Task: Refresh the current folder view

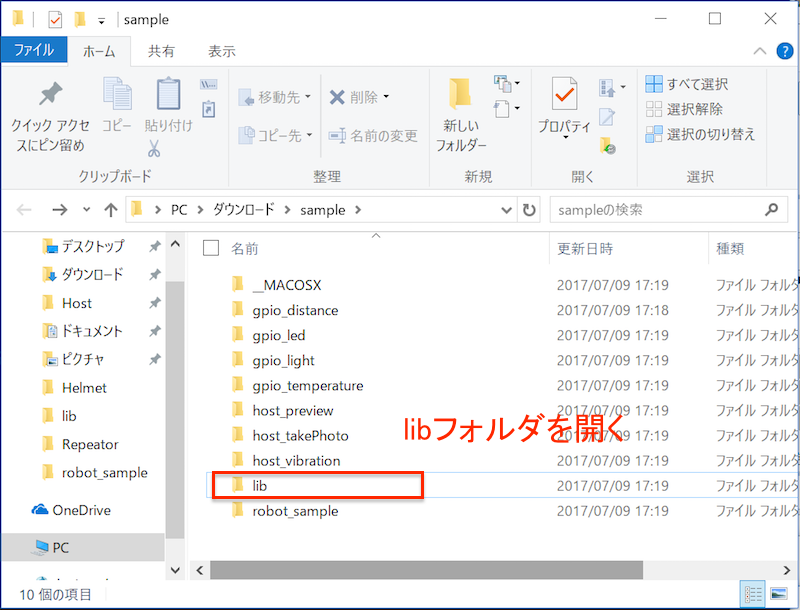Action: click(530, 210)
